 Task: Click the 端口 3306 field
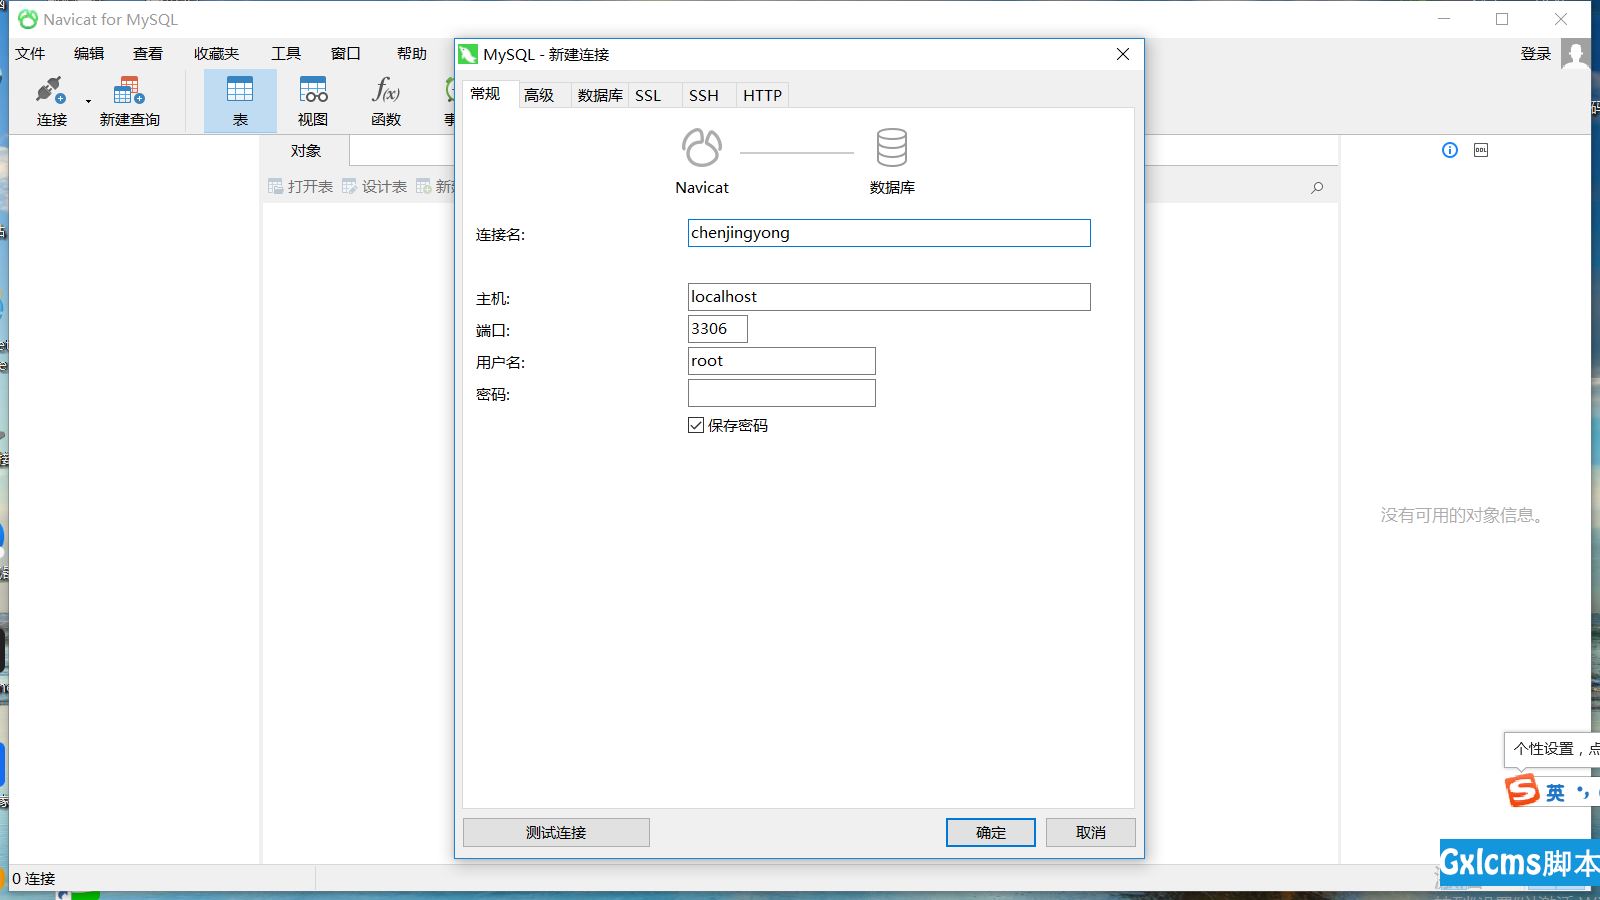(x=718, y=329)
